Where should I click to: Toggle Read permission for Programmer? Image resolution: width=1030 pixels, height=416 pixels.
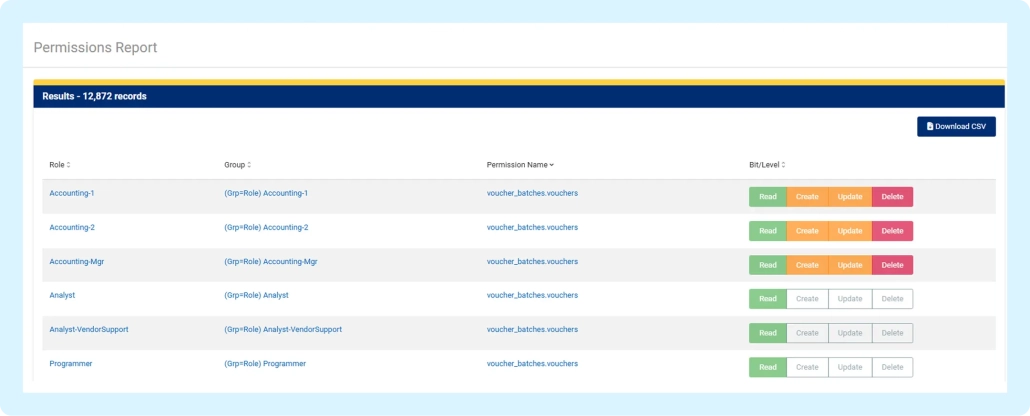[x=767, y=367]
